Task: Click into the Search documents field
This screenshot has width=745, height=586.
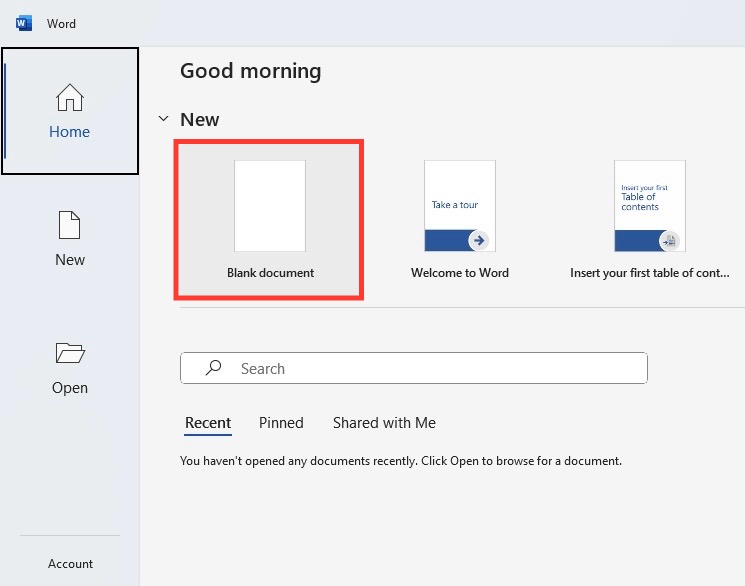Action: (413, 368)
